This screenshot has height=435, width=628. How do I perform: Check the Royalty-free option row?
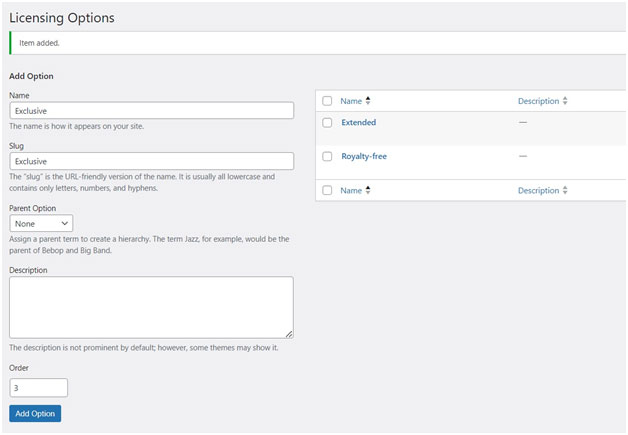click(x=327, y=156)
